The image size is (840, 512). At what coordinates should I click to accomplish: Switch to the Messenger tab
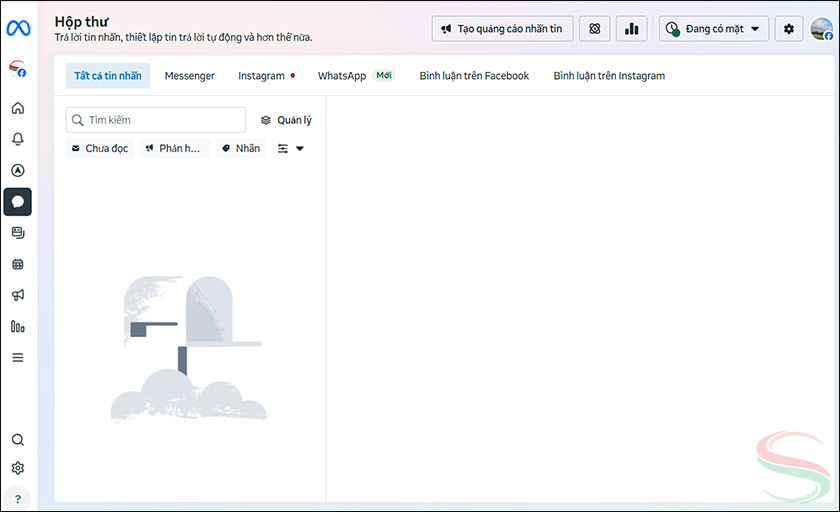(x=189, y=76)
